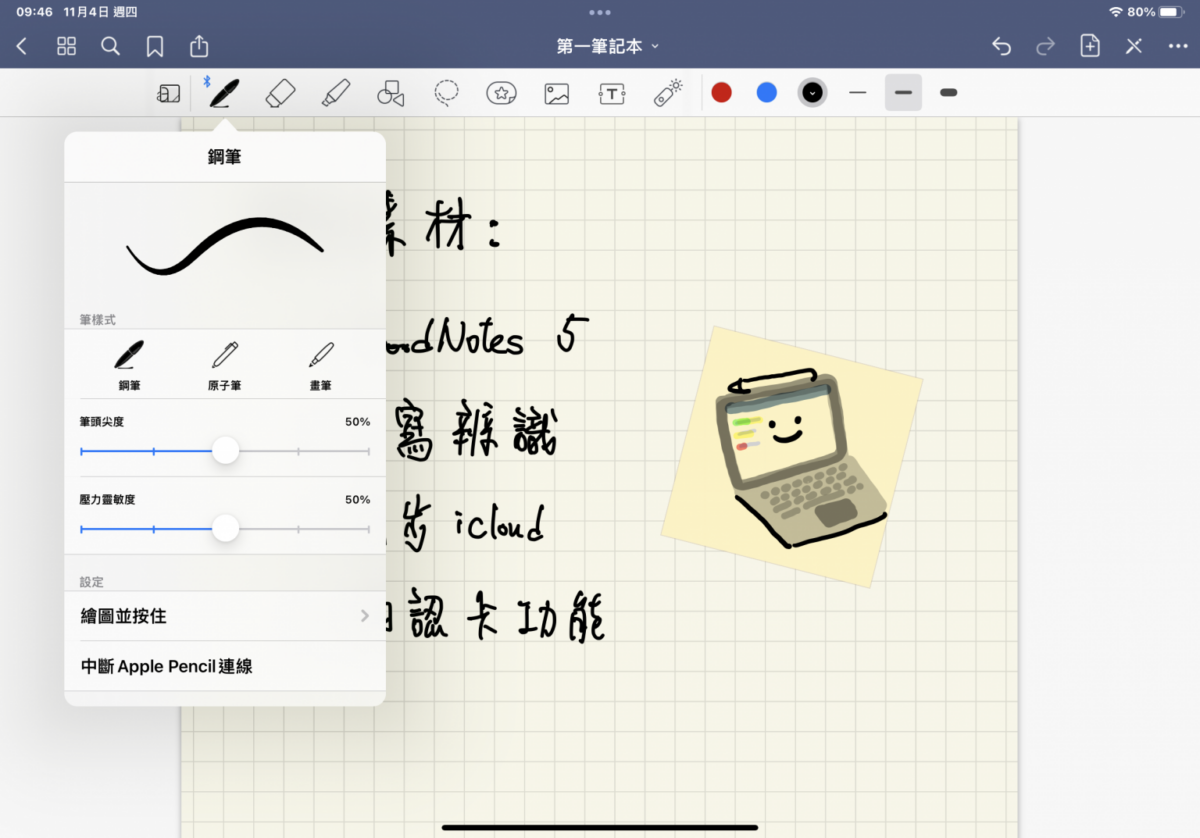Viewport: 1200px width, 838px height.
Task: Select the lasso tool
Action: tap(446, 93)
